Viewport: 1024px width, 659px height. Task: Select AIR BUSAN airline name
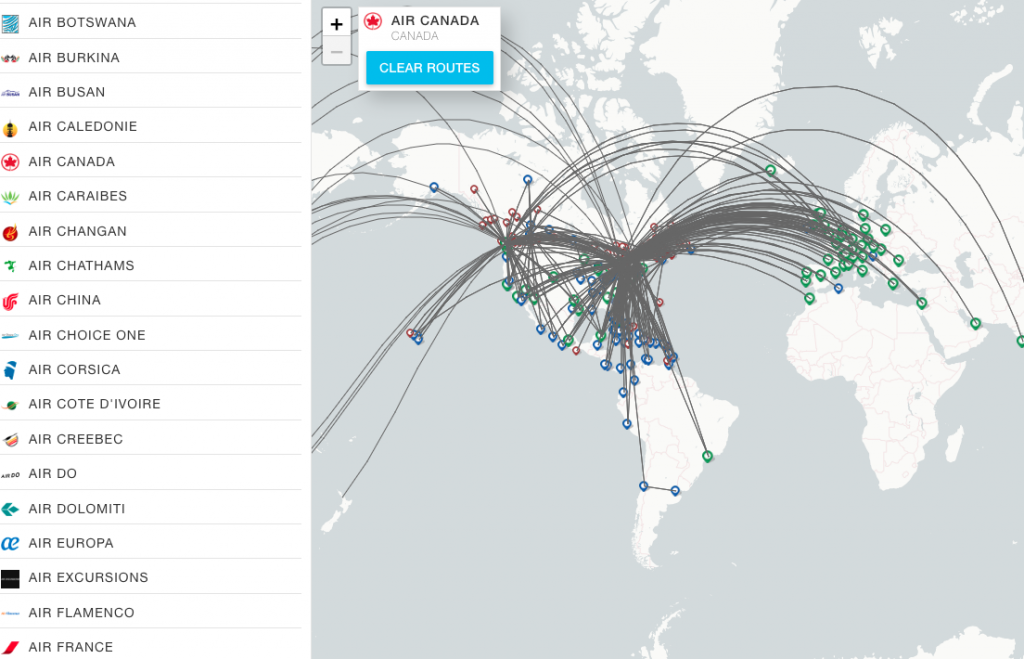(x=67, y=92)
